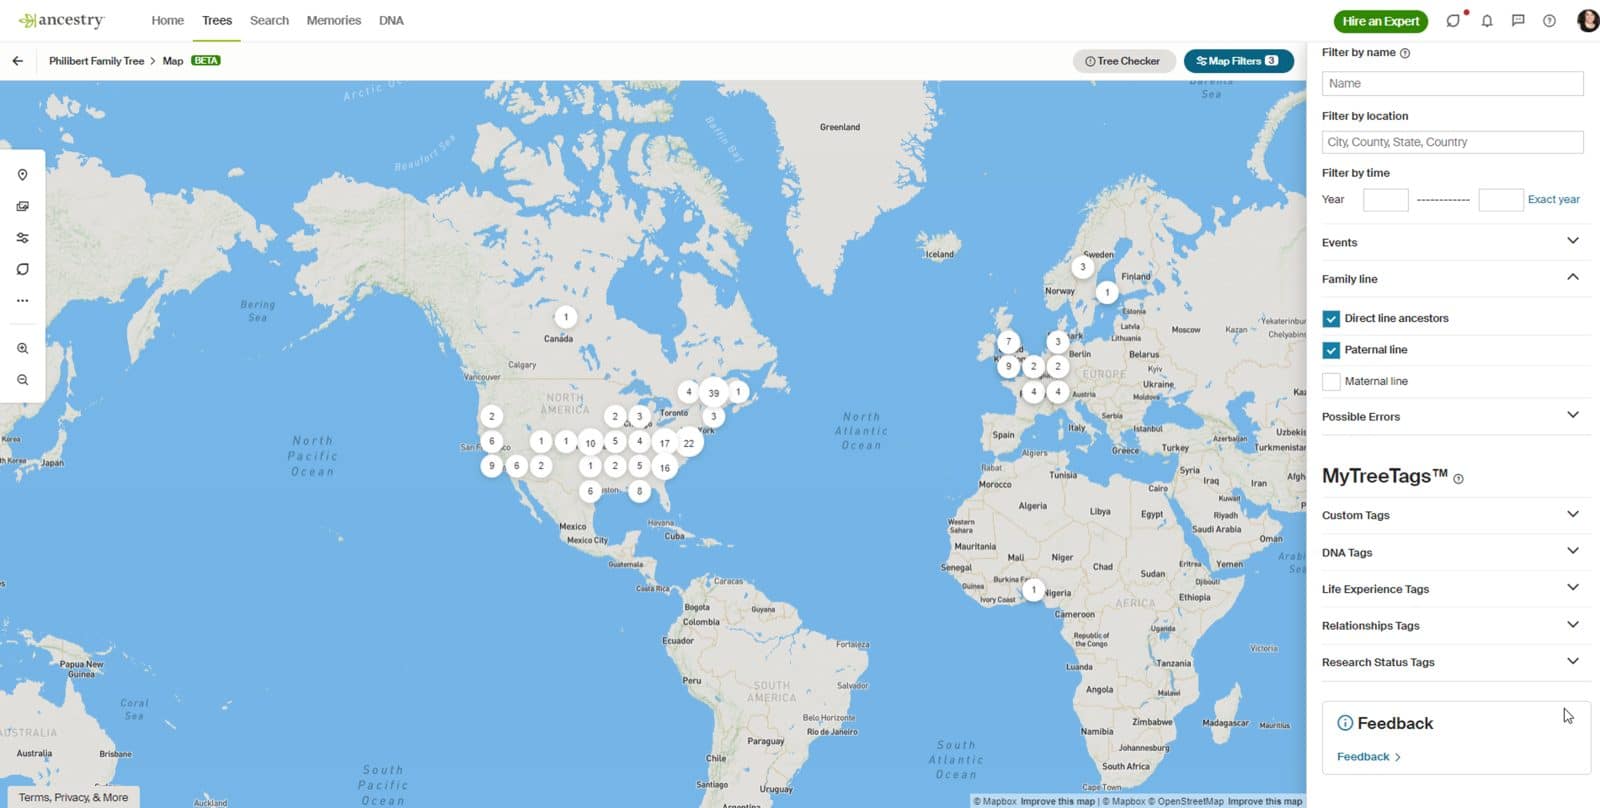Uncheck the Paternal line checkbox
The height and width of the screenshot is (808, 1600).
coord(1331,350)
